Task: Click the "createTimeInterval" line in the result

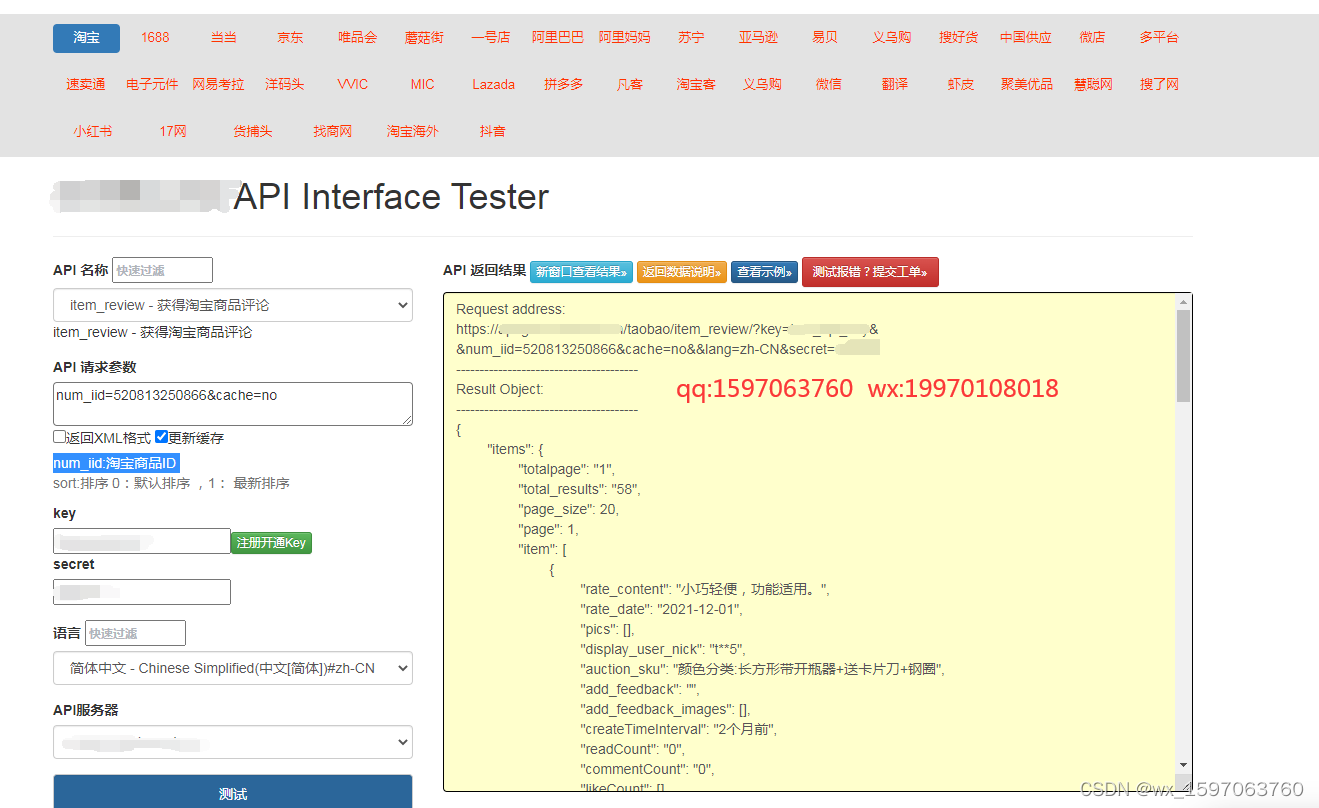Action: tap(679, 729)
